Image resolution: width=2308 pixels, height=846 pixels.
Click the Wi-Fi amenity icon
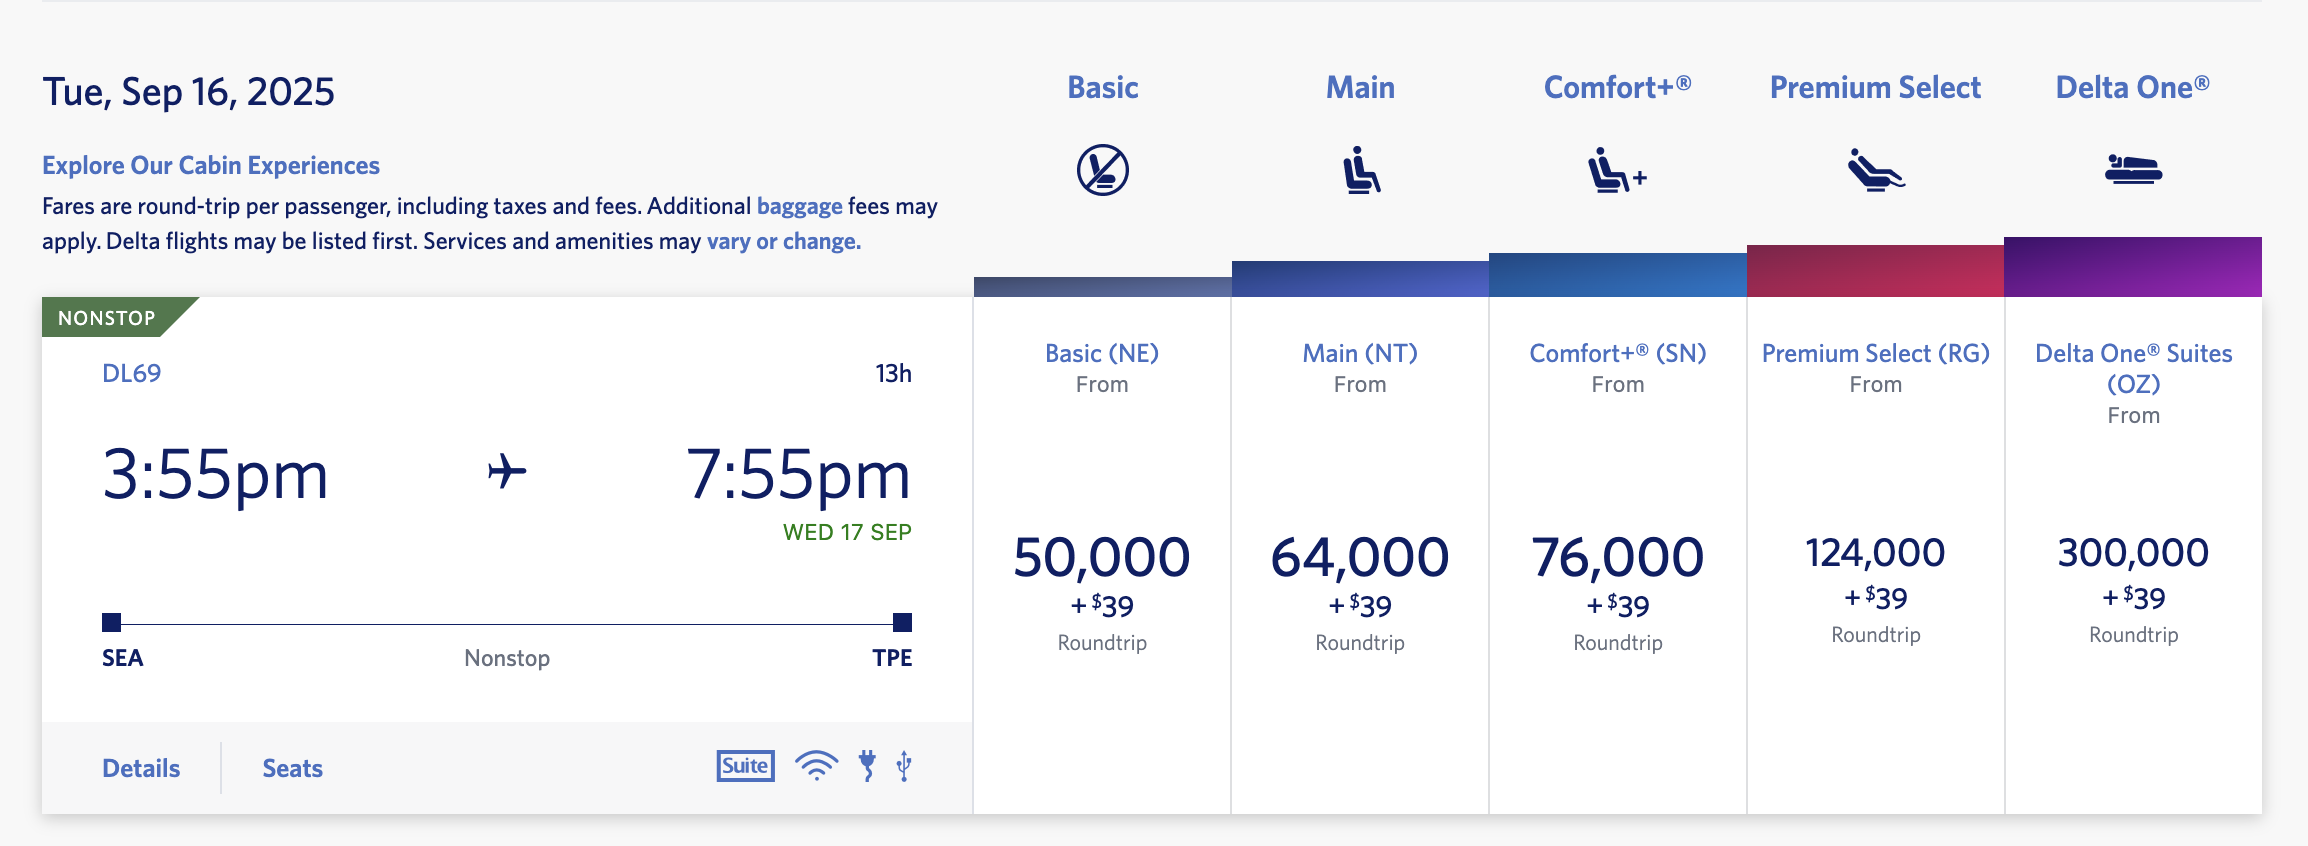(x=816, y=766)
